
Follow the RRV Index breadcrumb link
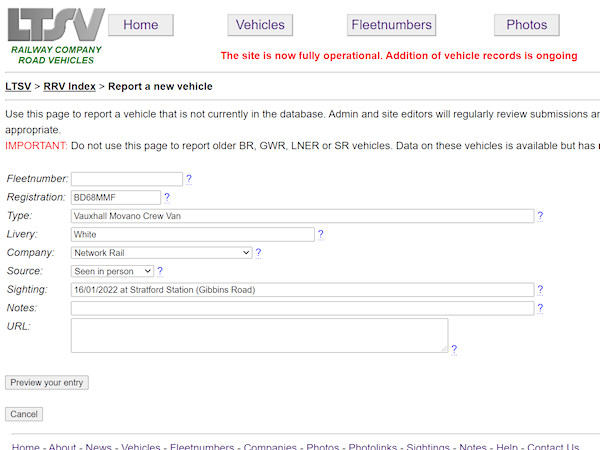[x=70, y=87]
